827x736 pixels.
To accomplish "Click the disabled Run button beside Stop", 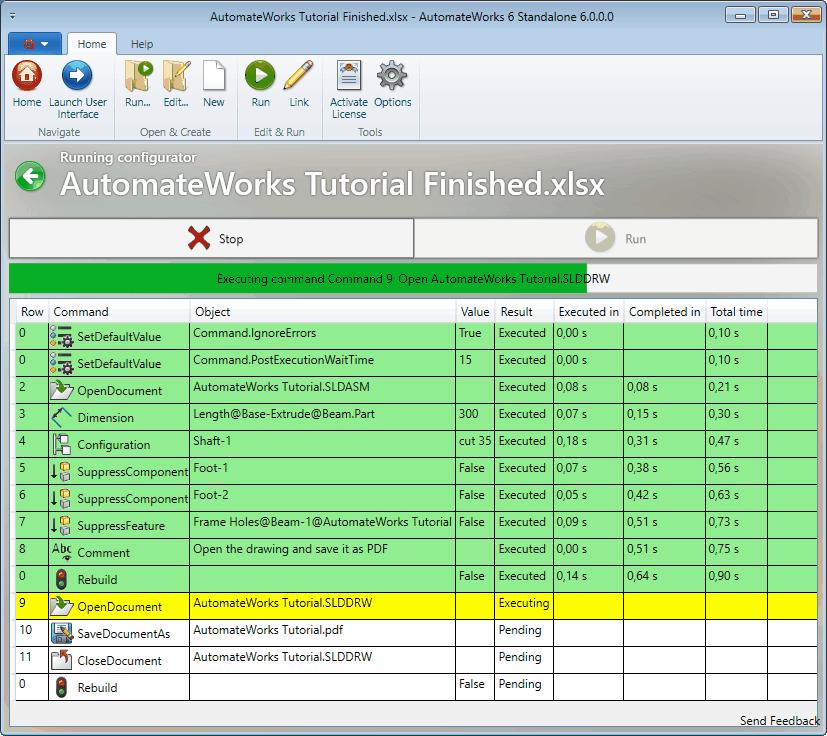I will pyautogui.click(x=616, y=238).
